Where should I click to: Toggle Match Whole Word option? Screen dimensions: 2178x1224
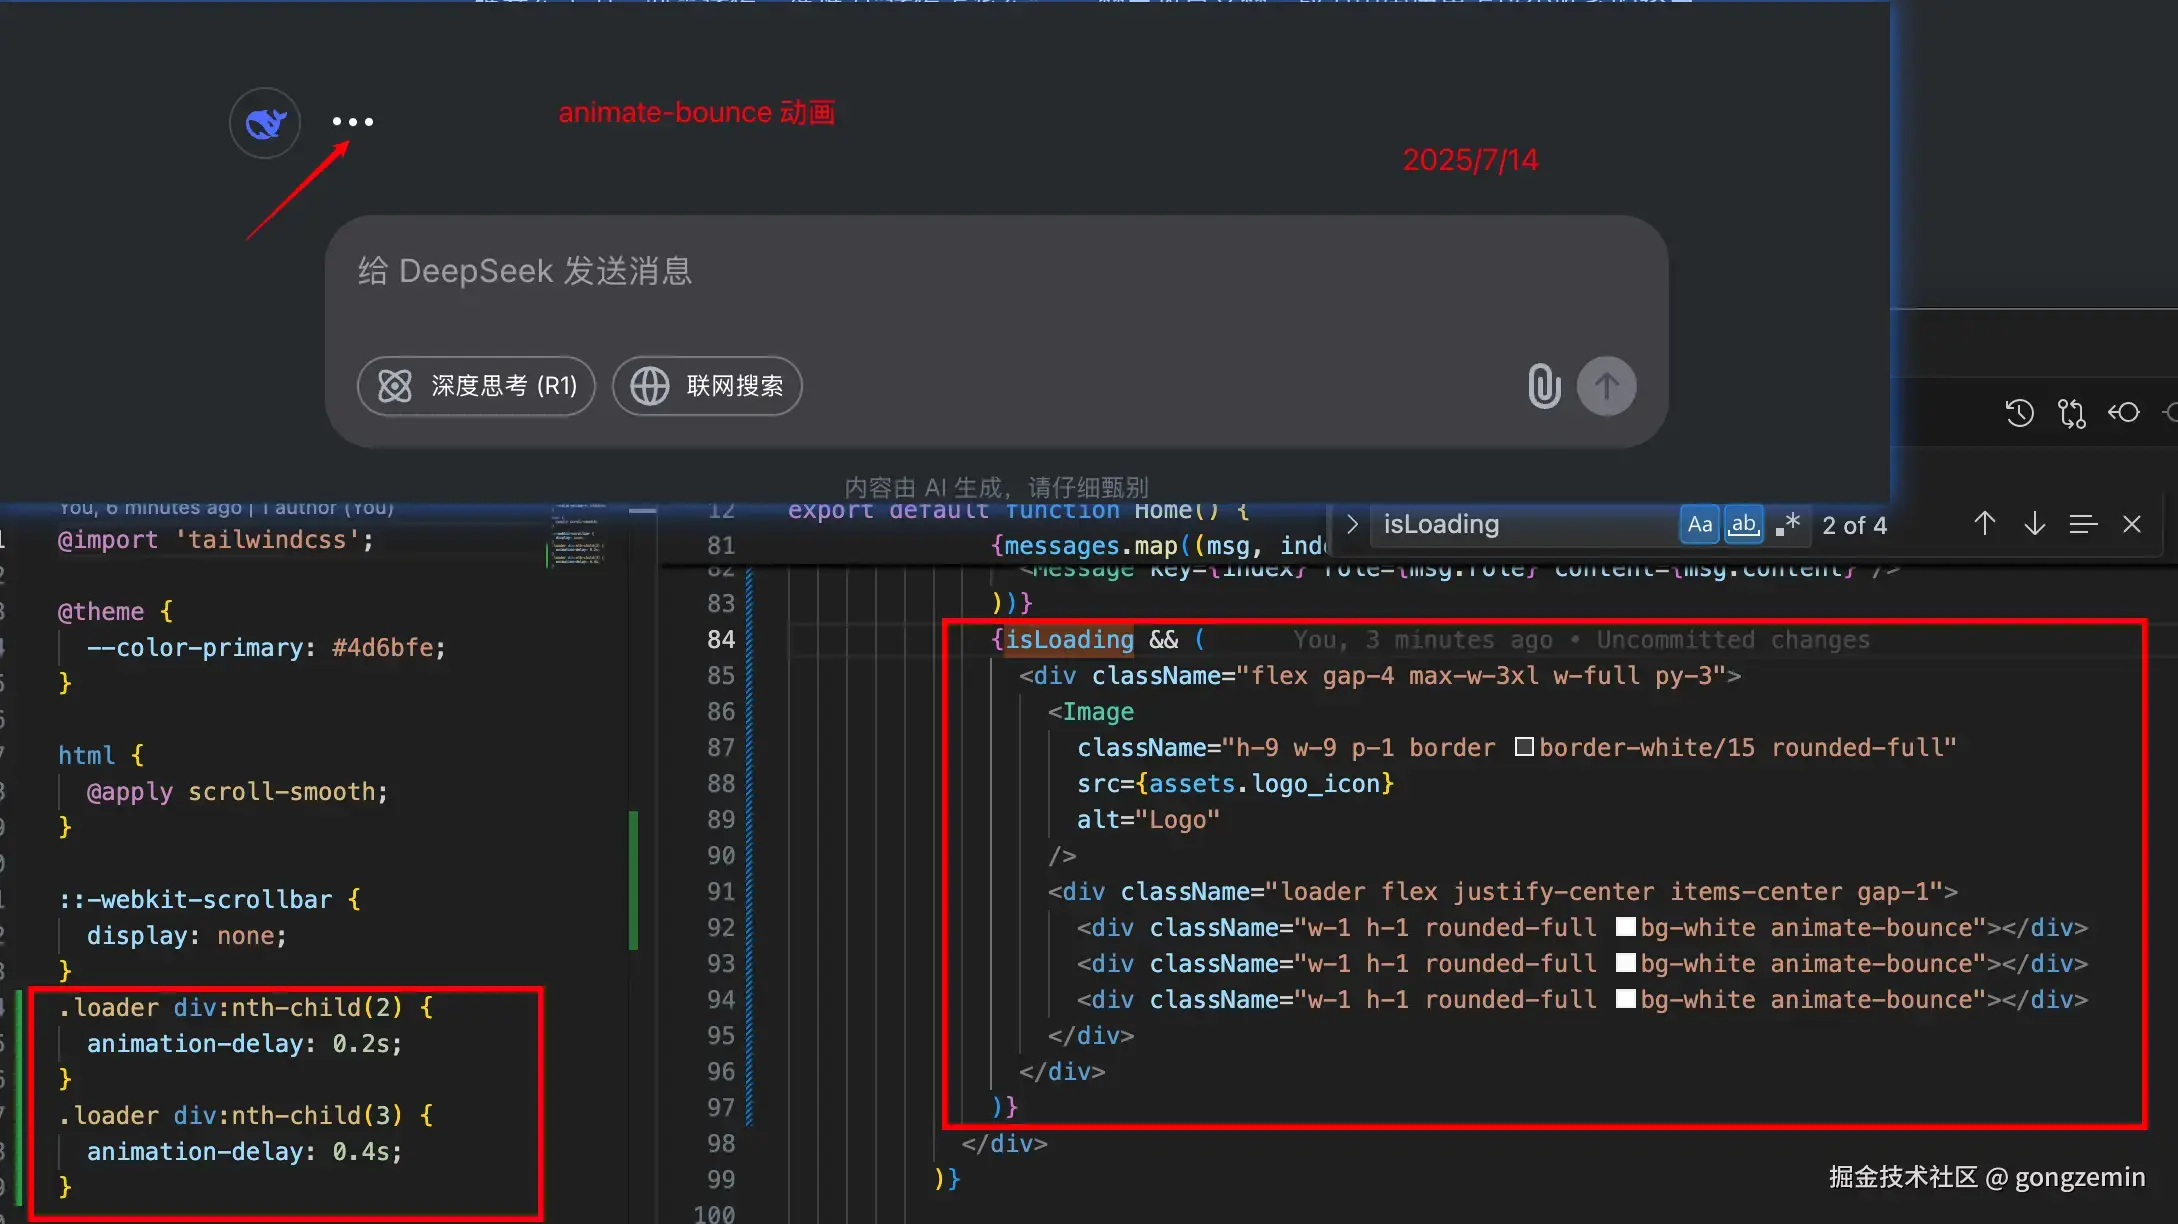(1743, 524)
